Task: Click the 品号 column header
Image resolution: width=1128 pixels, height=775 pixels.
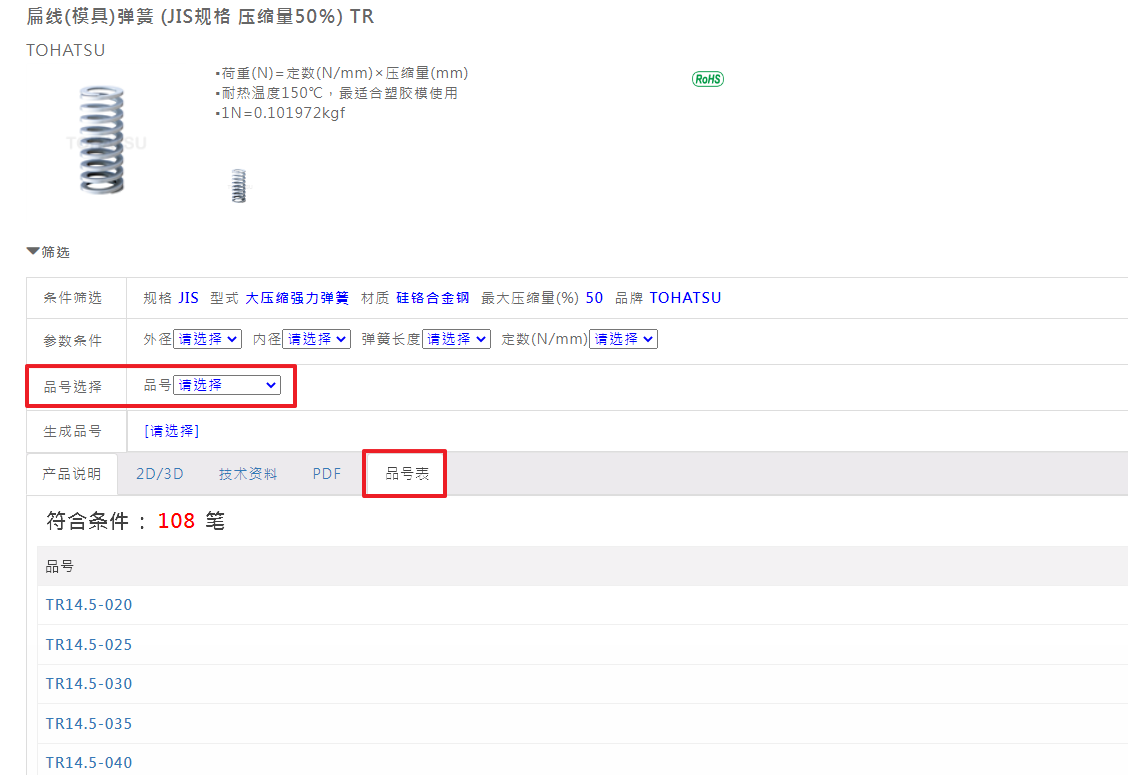Action: point(60,566)
